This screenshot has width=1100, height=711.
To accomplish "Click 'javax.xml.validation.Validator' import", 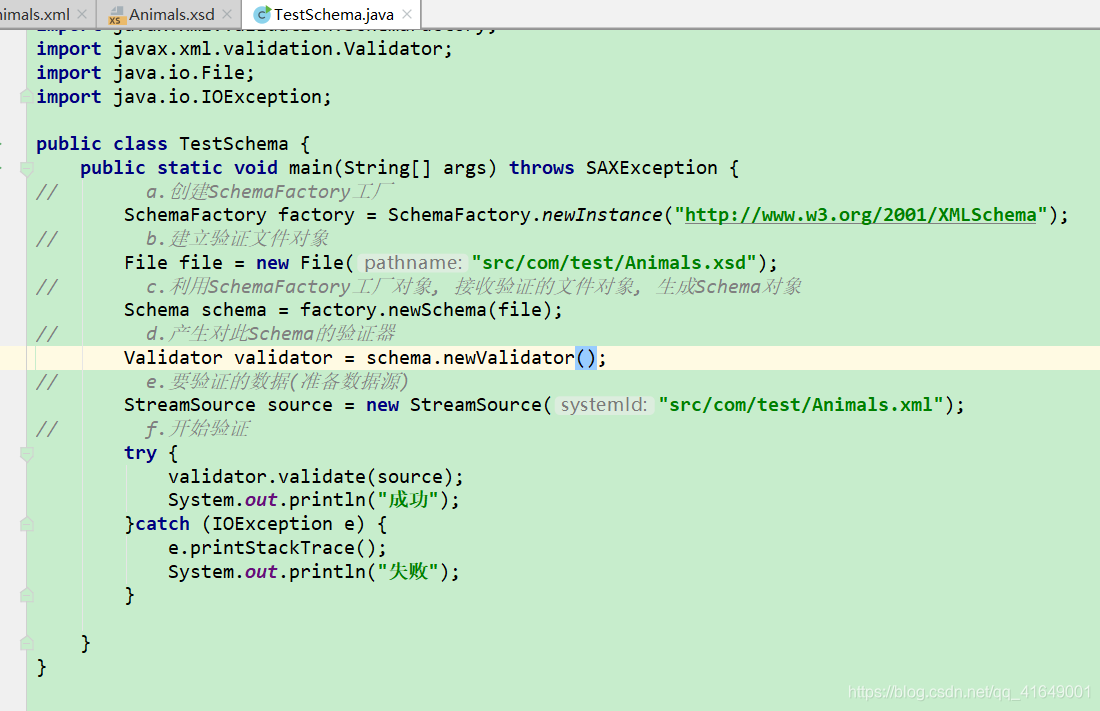I will pyautogui.click(x=278, y=48).
